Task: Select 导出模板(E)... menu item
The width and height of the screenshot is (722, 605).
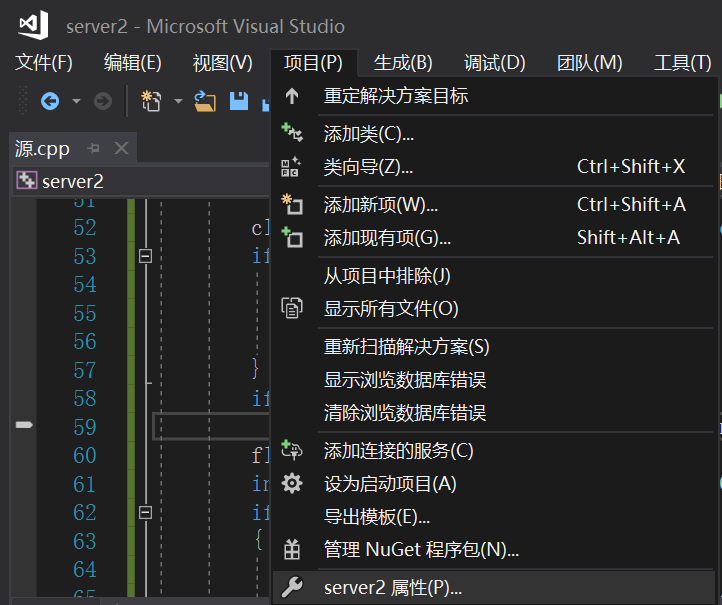Action: click(493, 517)
